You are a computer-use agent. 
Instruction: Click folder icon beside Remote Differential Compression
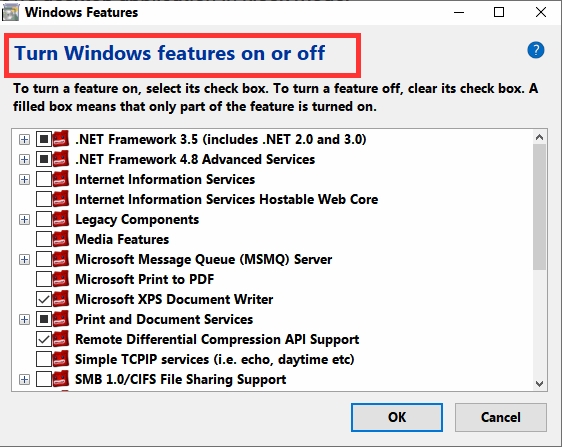pyautogui.click(x=61, y=339)
